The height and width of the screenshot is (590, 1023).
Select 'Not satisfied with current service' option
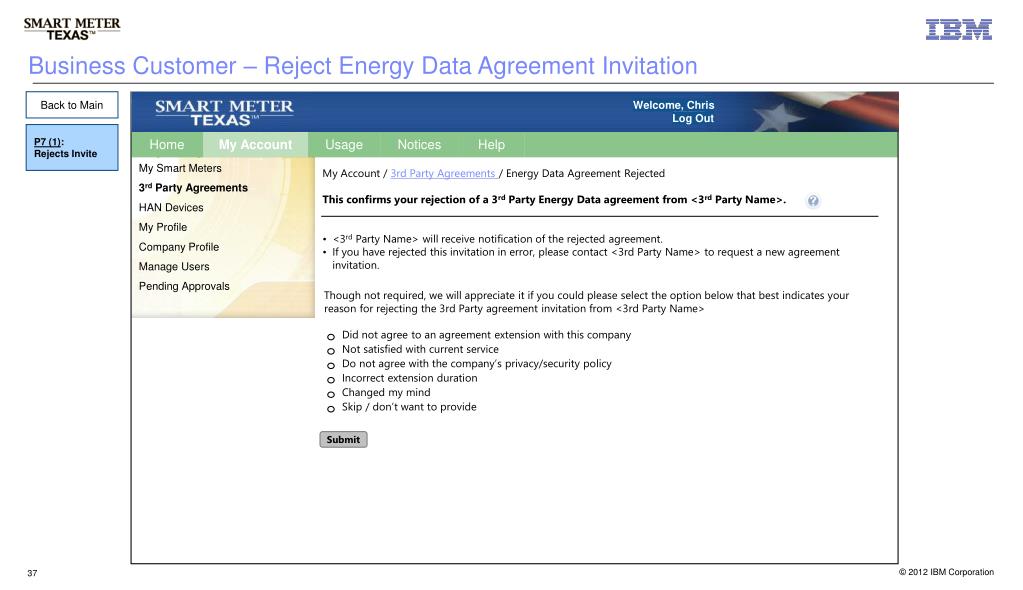pos(331,351)
